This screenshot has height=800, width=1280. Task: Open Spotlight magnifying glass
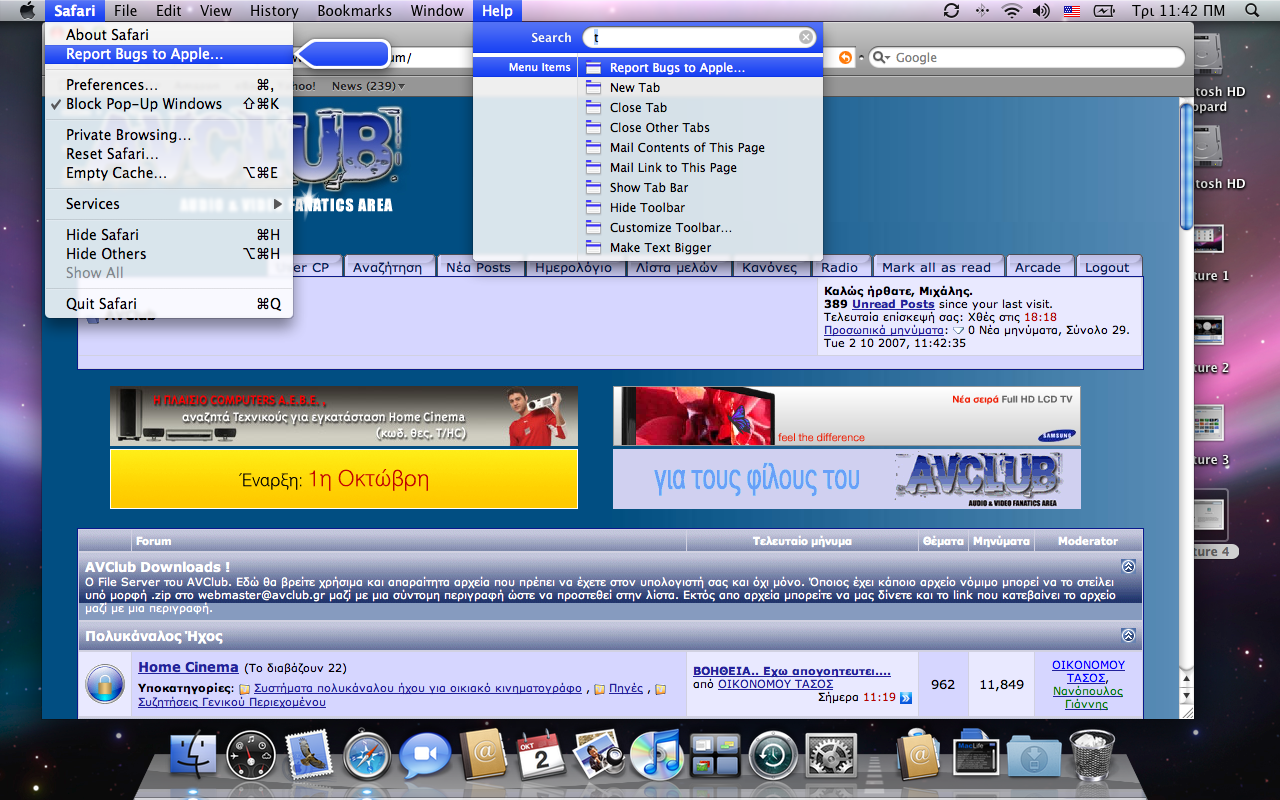[1252, 11]
